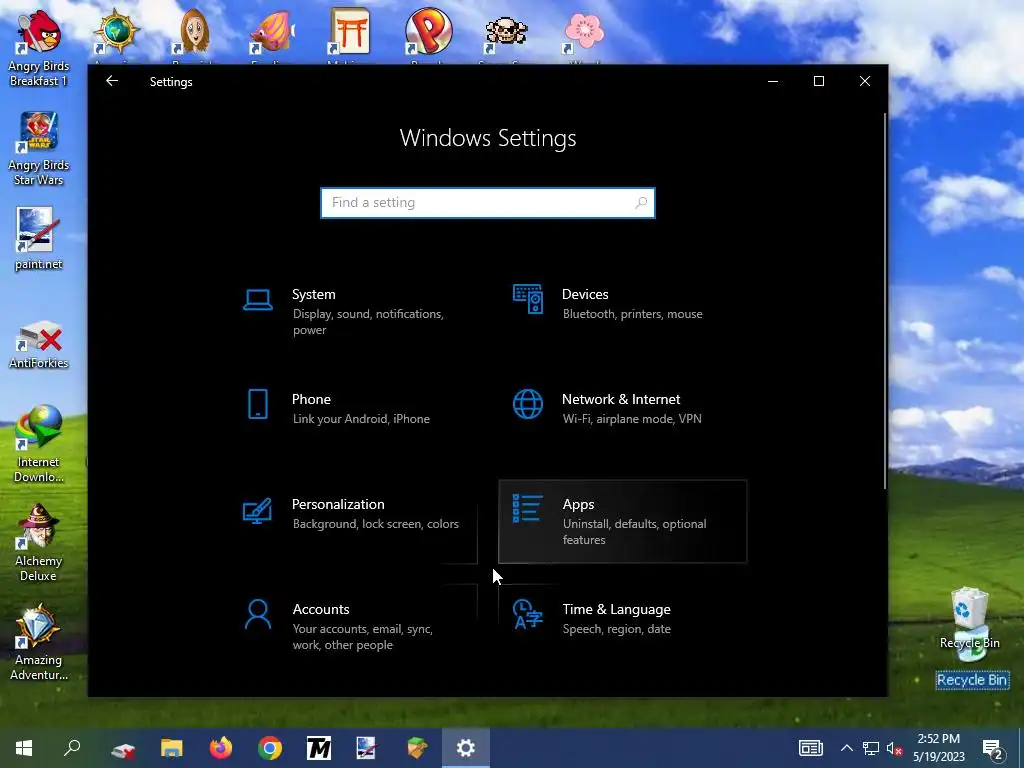Open Network & Internet globe icon
Image resolution: width=1024 pixels, height=768 pixels.
[528, 404]
